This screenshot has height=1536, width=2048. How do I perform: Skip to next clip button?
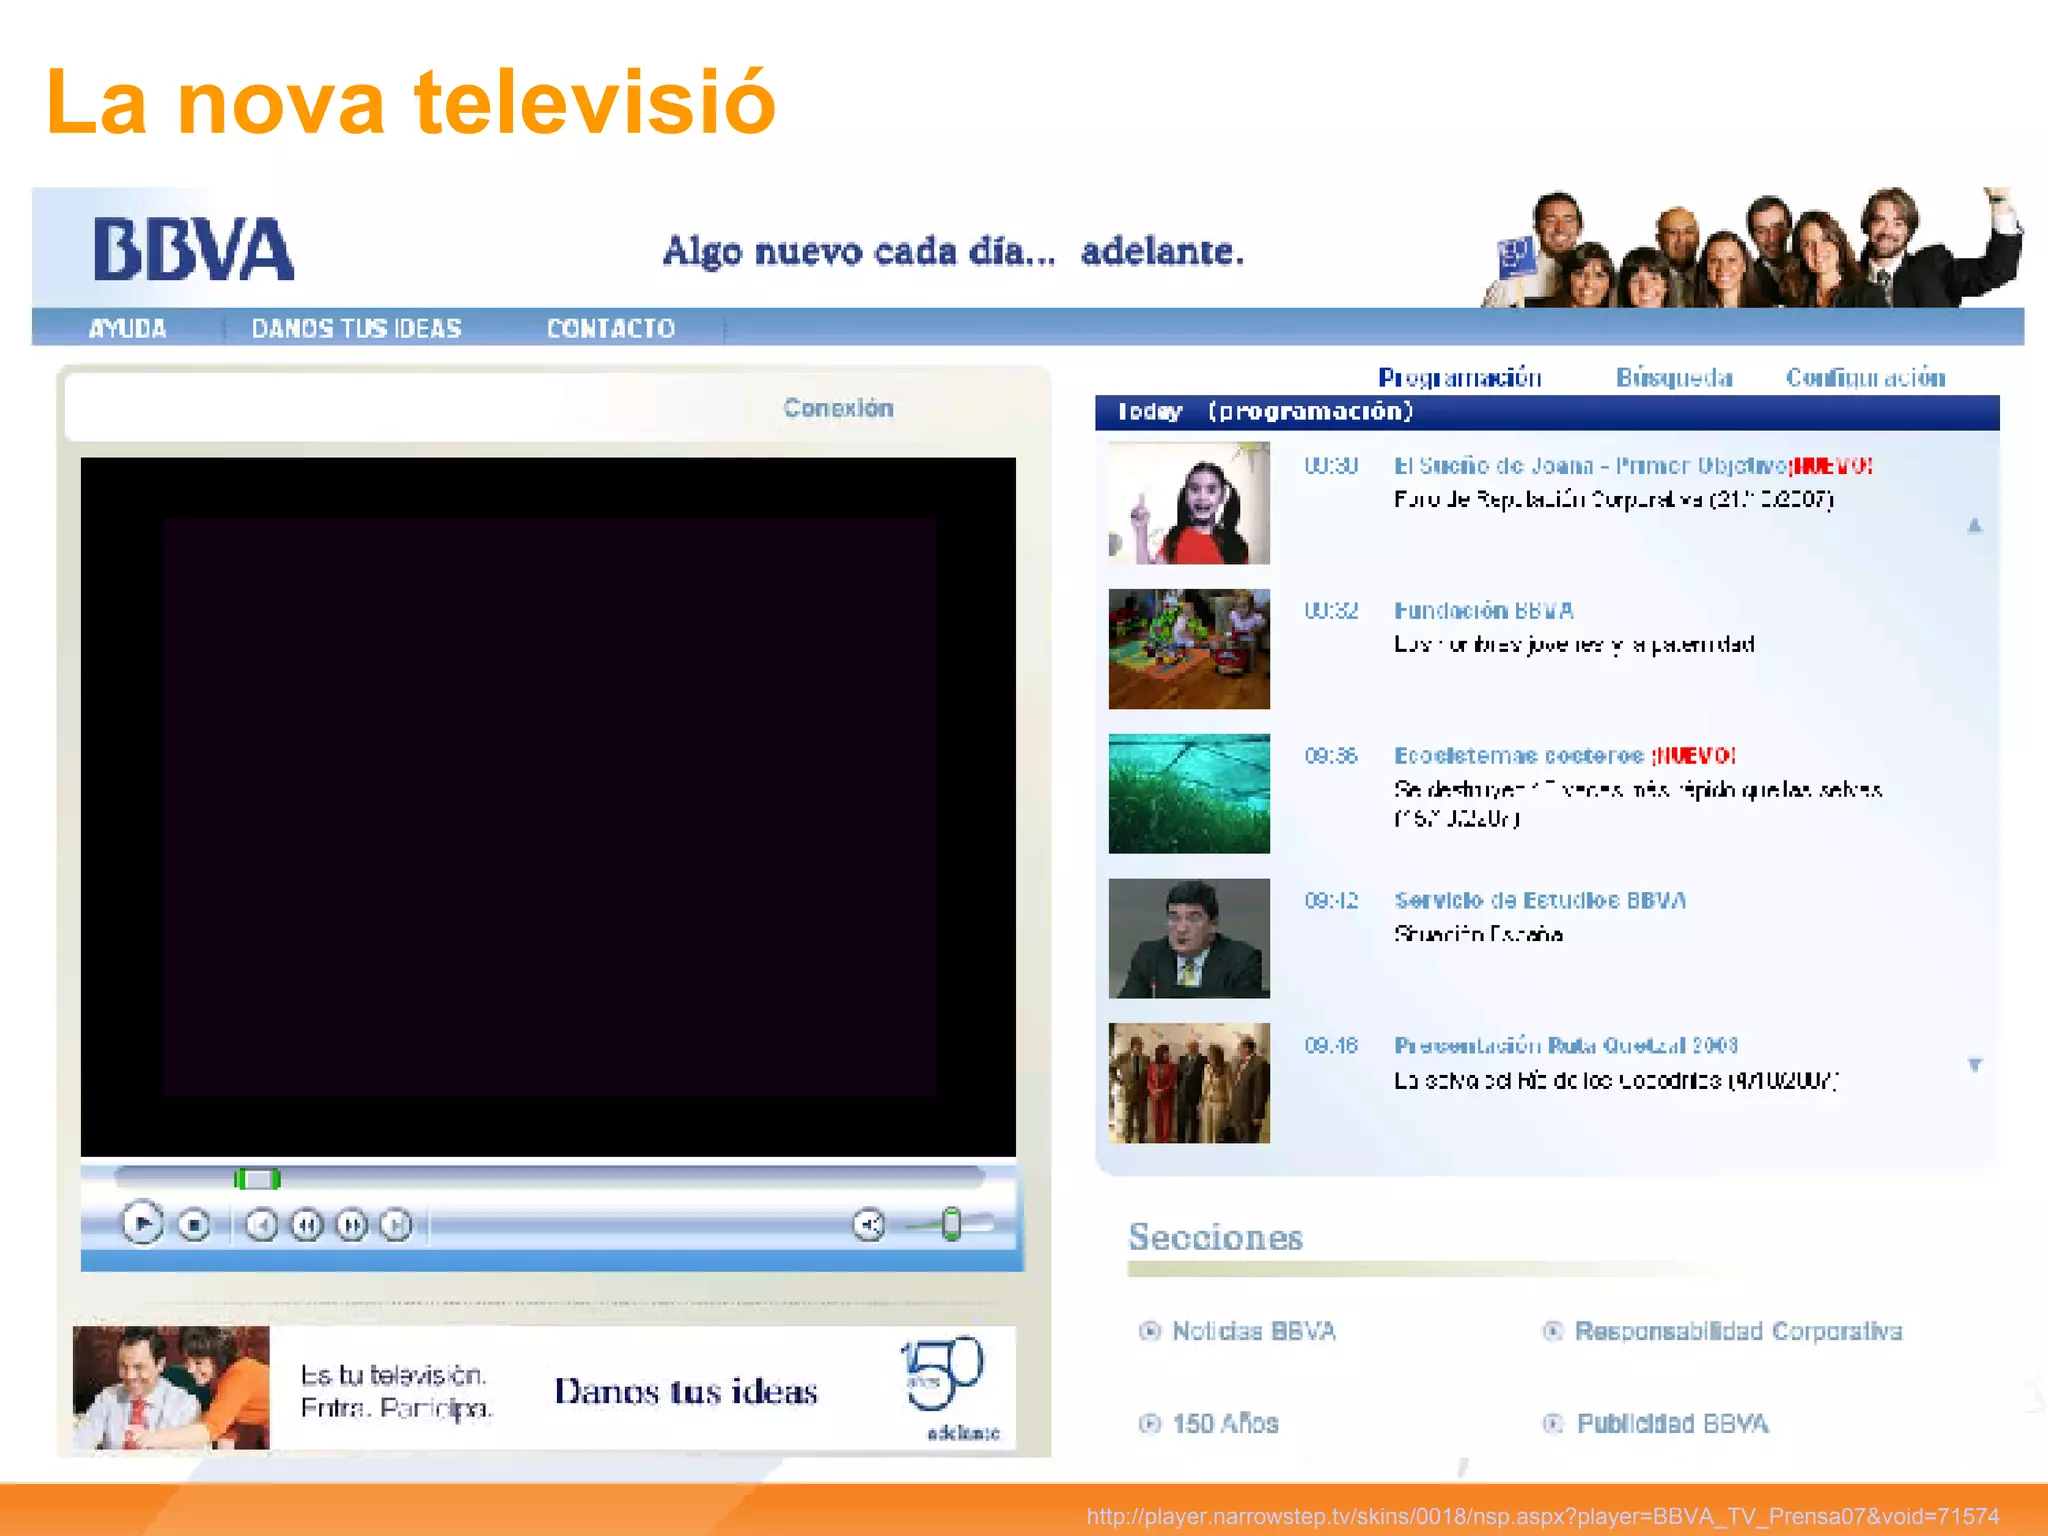(x=397, y=1224)
